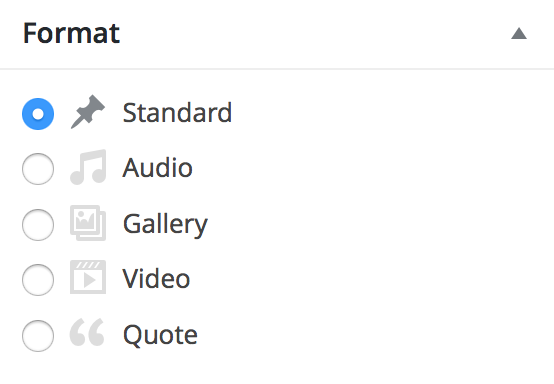
Task: Select the Standard radio button
Action: point(38,114)
